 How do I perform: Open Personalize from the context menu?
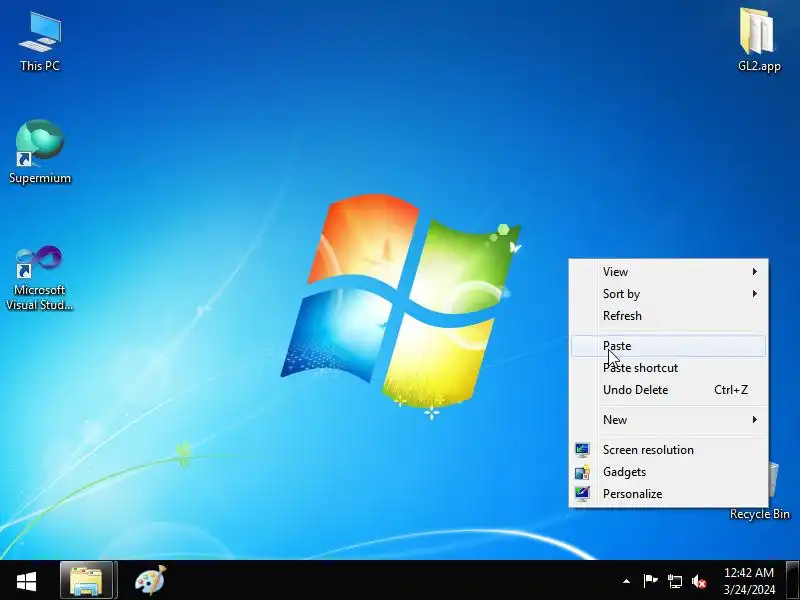pyautogui.click(x=668, y=494)
